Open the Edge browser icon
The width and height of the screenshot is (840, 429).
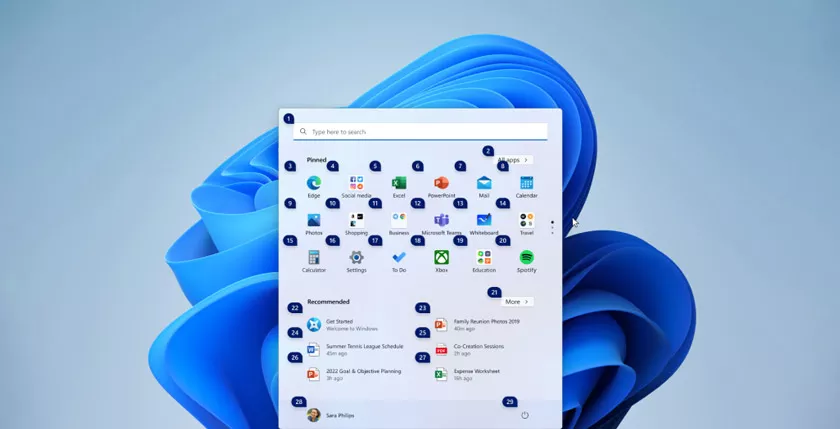313,183
